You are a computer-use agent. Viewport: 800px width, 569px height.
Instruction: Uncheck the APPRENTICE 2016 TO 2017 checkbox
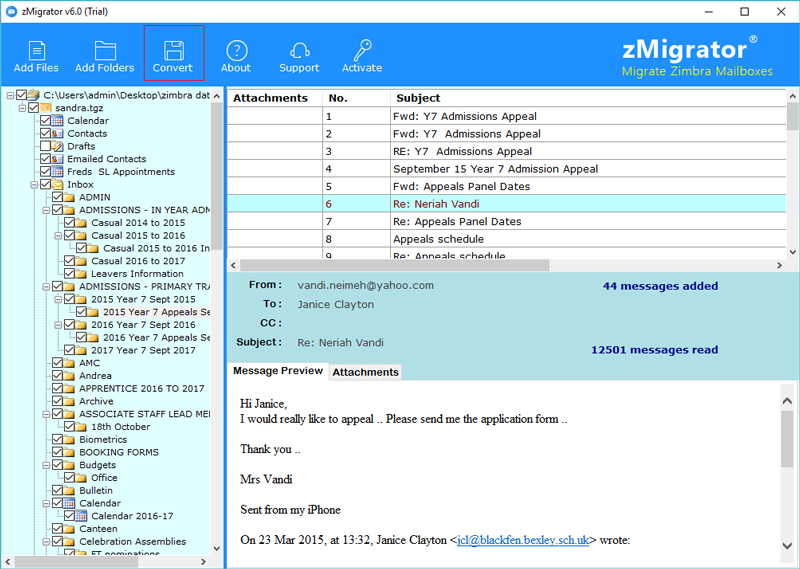(58, 388)
